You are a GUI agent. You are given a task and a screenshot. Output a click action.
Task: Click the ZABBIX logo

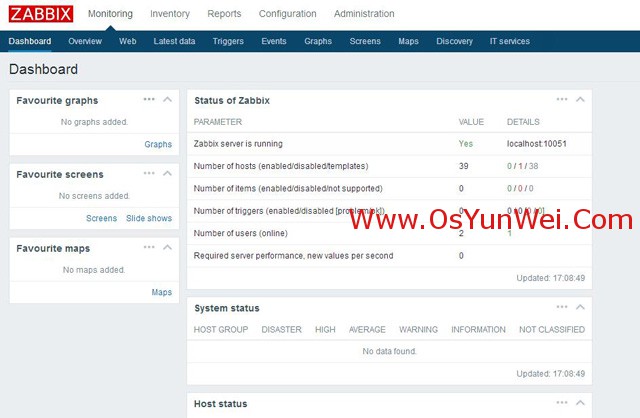click(x=41, y=14)
